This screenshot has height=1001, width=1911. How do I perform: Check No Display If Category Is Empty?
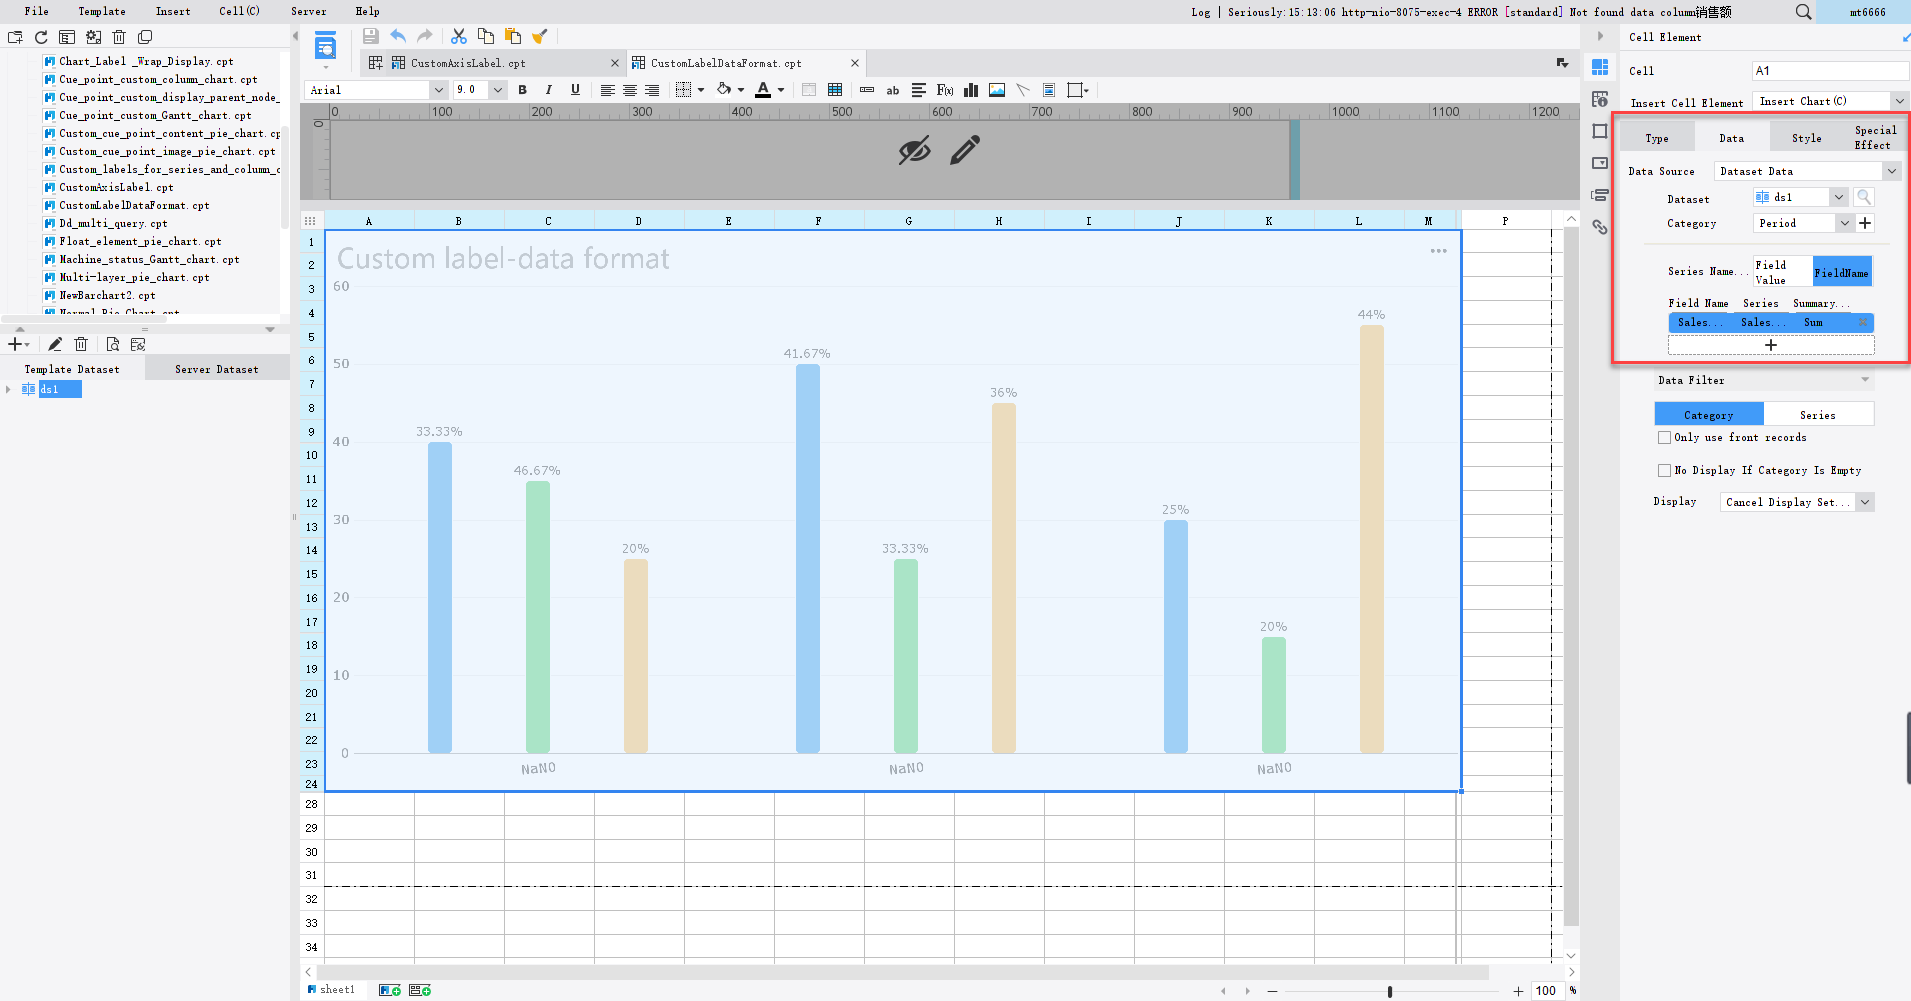(1665, 470)
